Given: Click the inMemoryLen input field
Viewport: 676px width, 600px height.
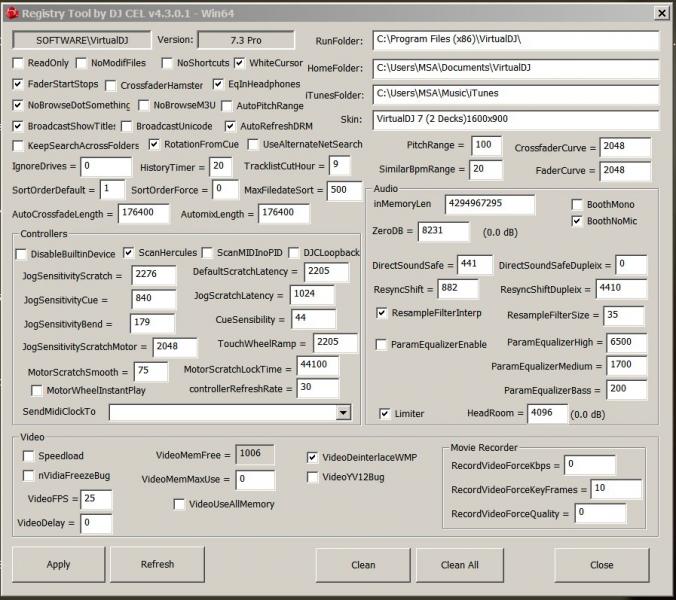Looking at the screenshot, I should pos(490,204).
